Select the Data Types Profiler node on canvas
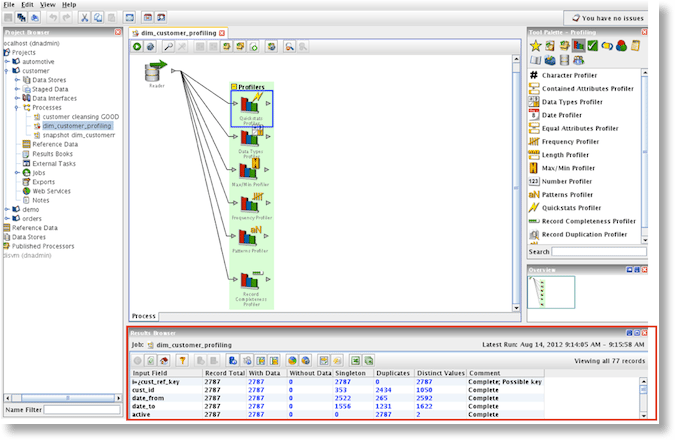Image resolution: width=675 pixels, height=440 pixels. tap(251, 141)
